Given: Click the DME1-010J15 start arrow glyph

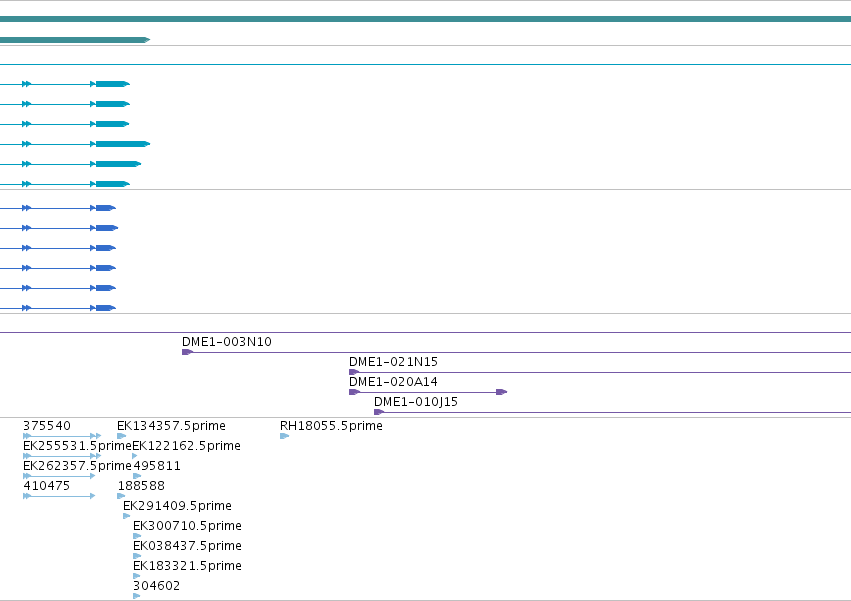Looking at the screenshot, I should (x=379, y=412).
